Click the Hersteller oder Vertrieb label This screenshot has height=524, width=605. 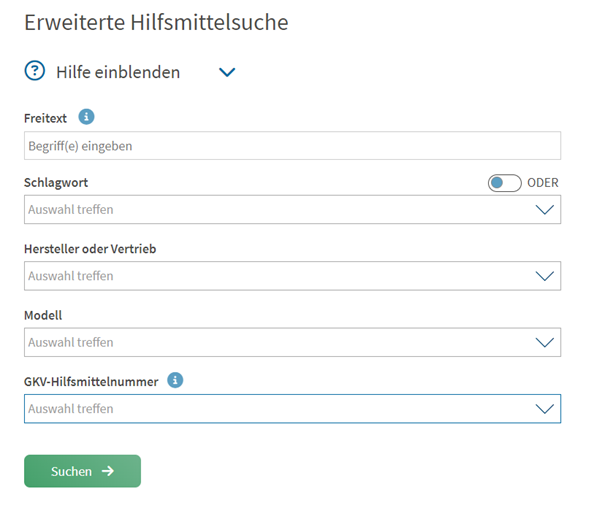coord(90,249)
